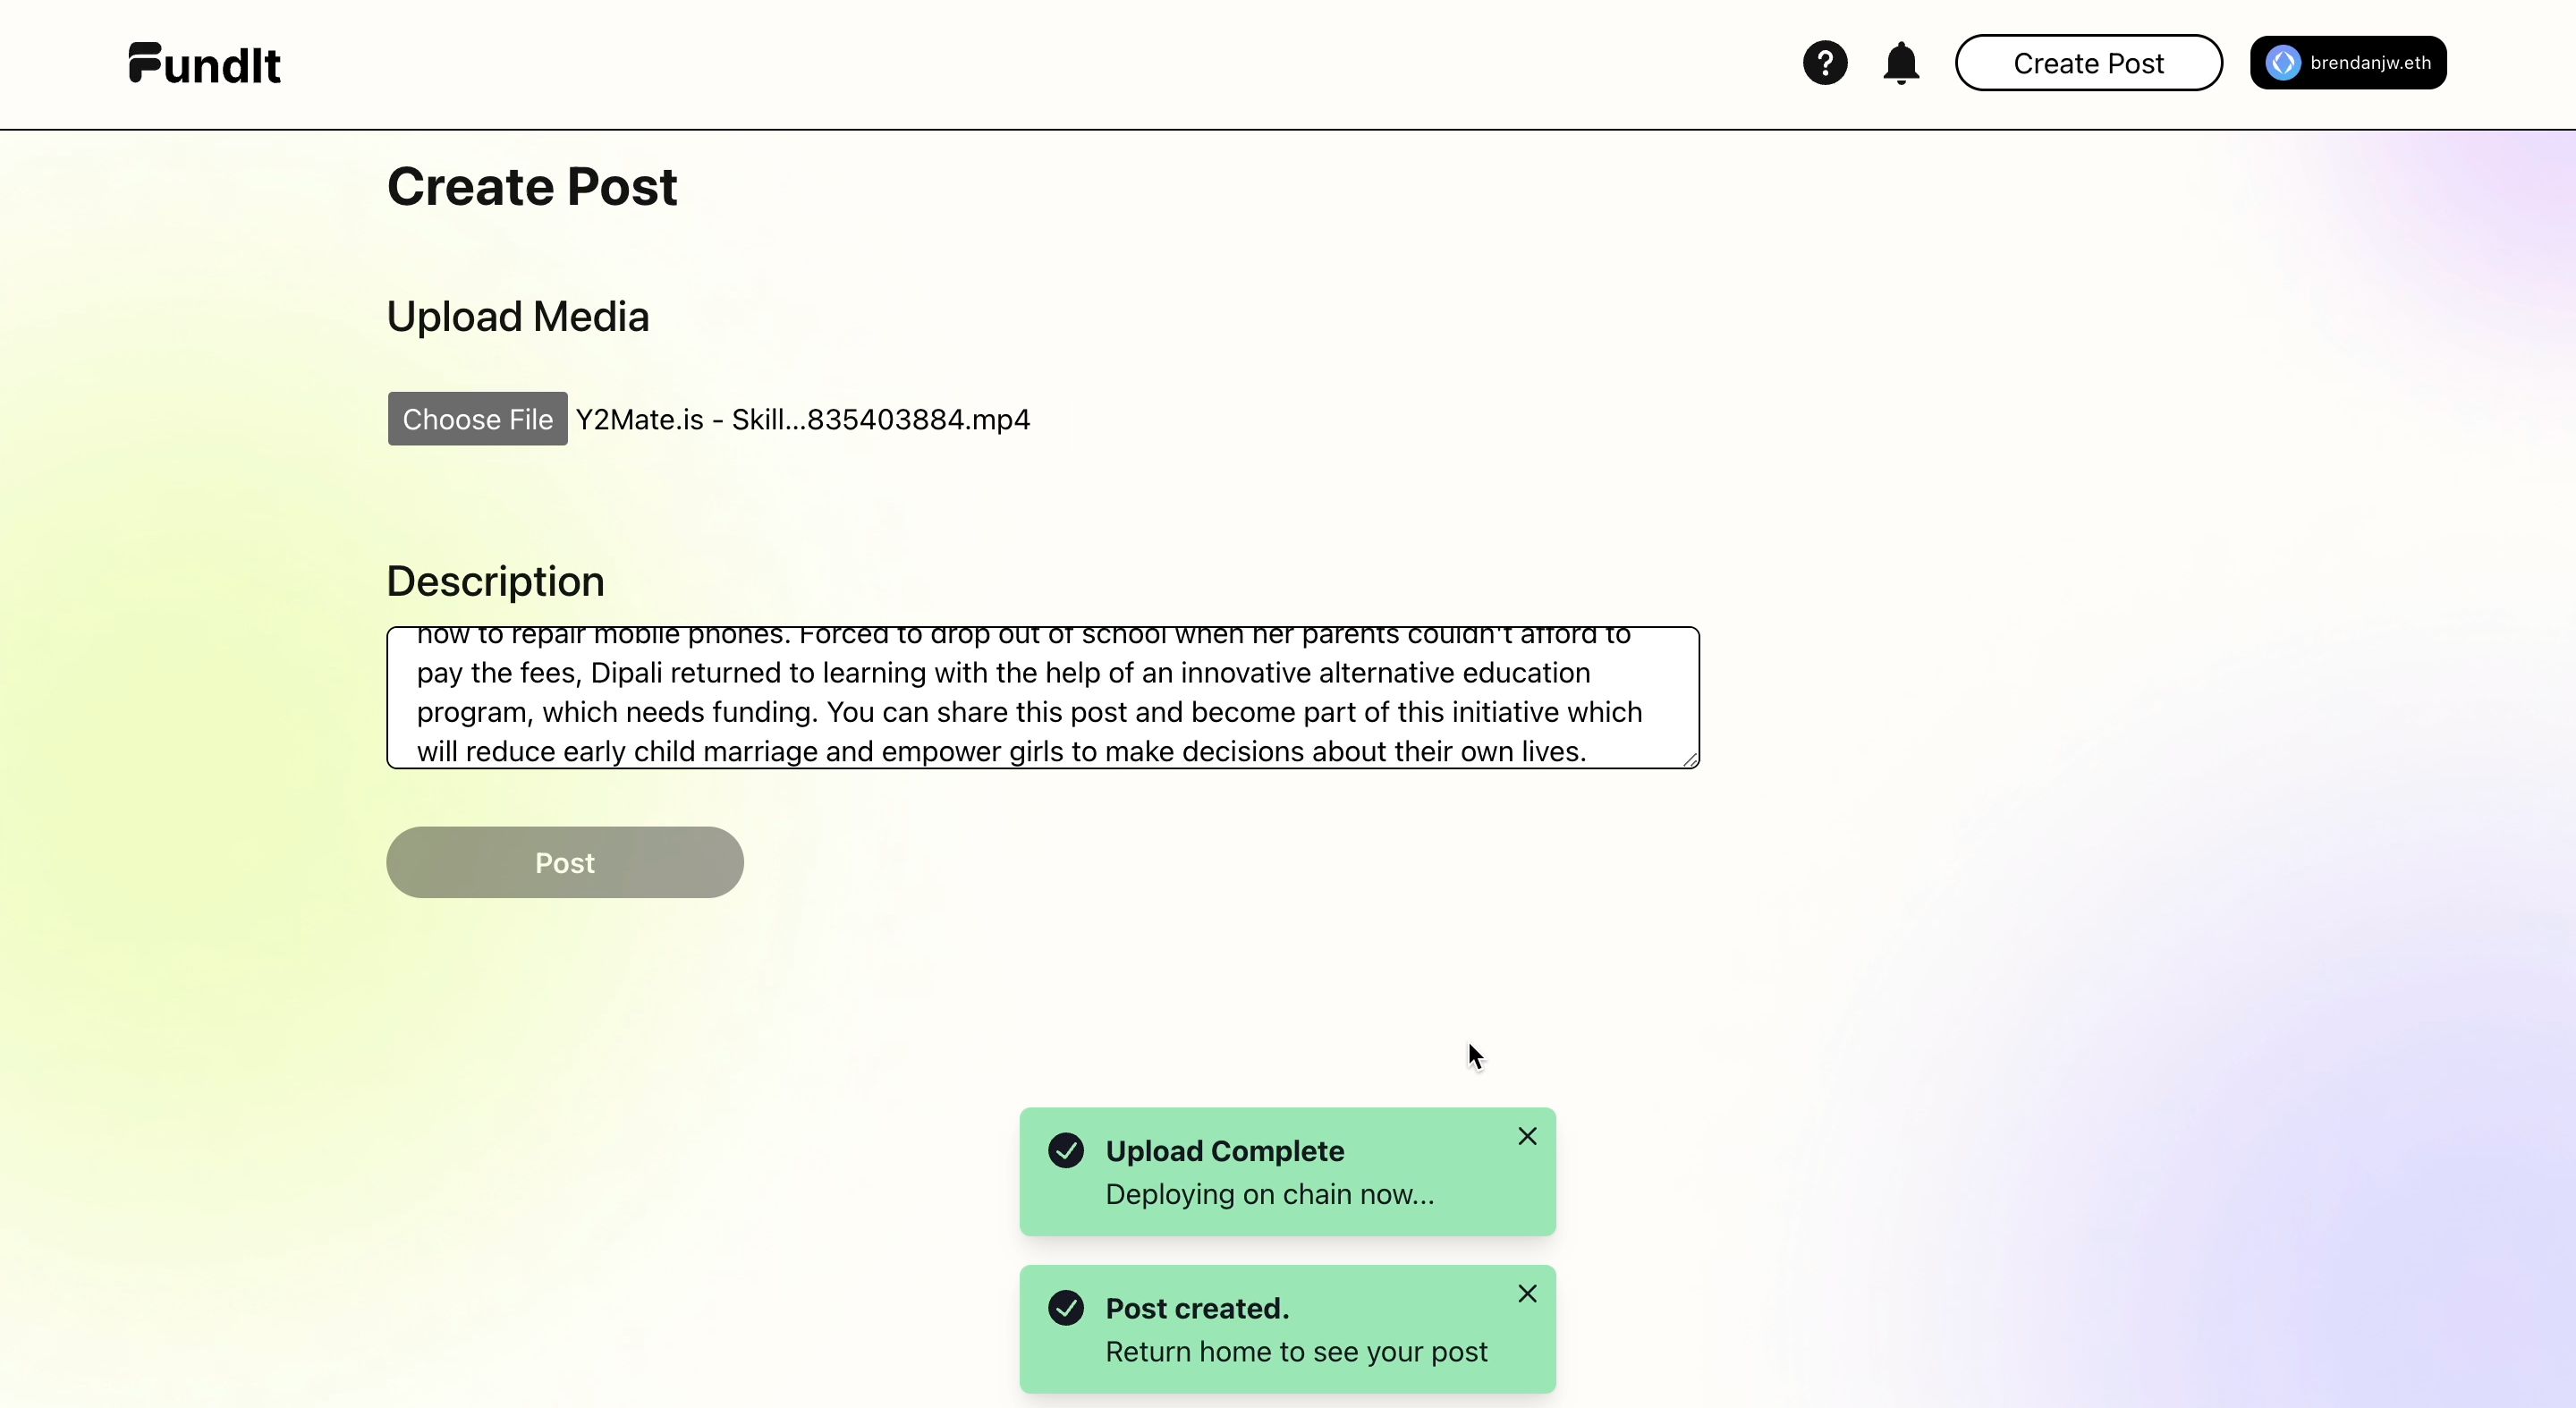Click the brendanjw.eth profile avatar icon
The height and width of the screenshot is (1408, 2576).
(x=2283, y=63)
